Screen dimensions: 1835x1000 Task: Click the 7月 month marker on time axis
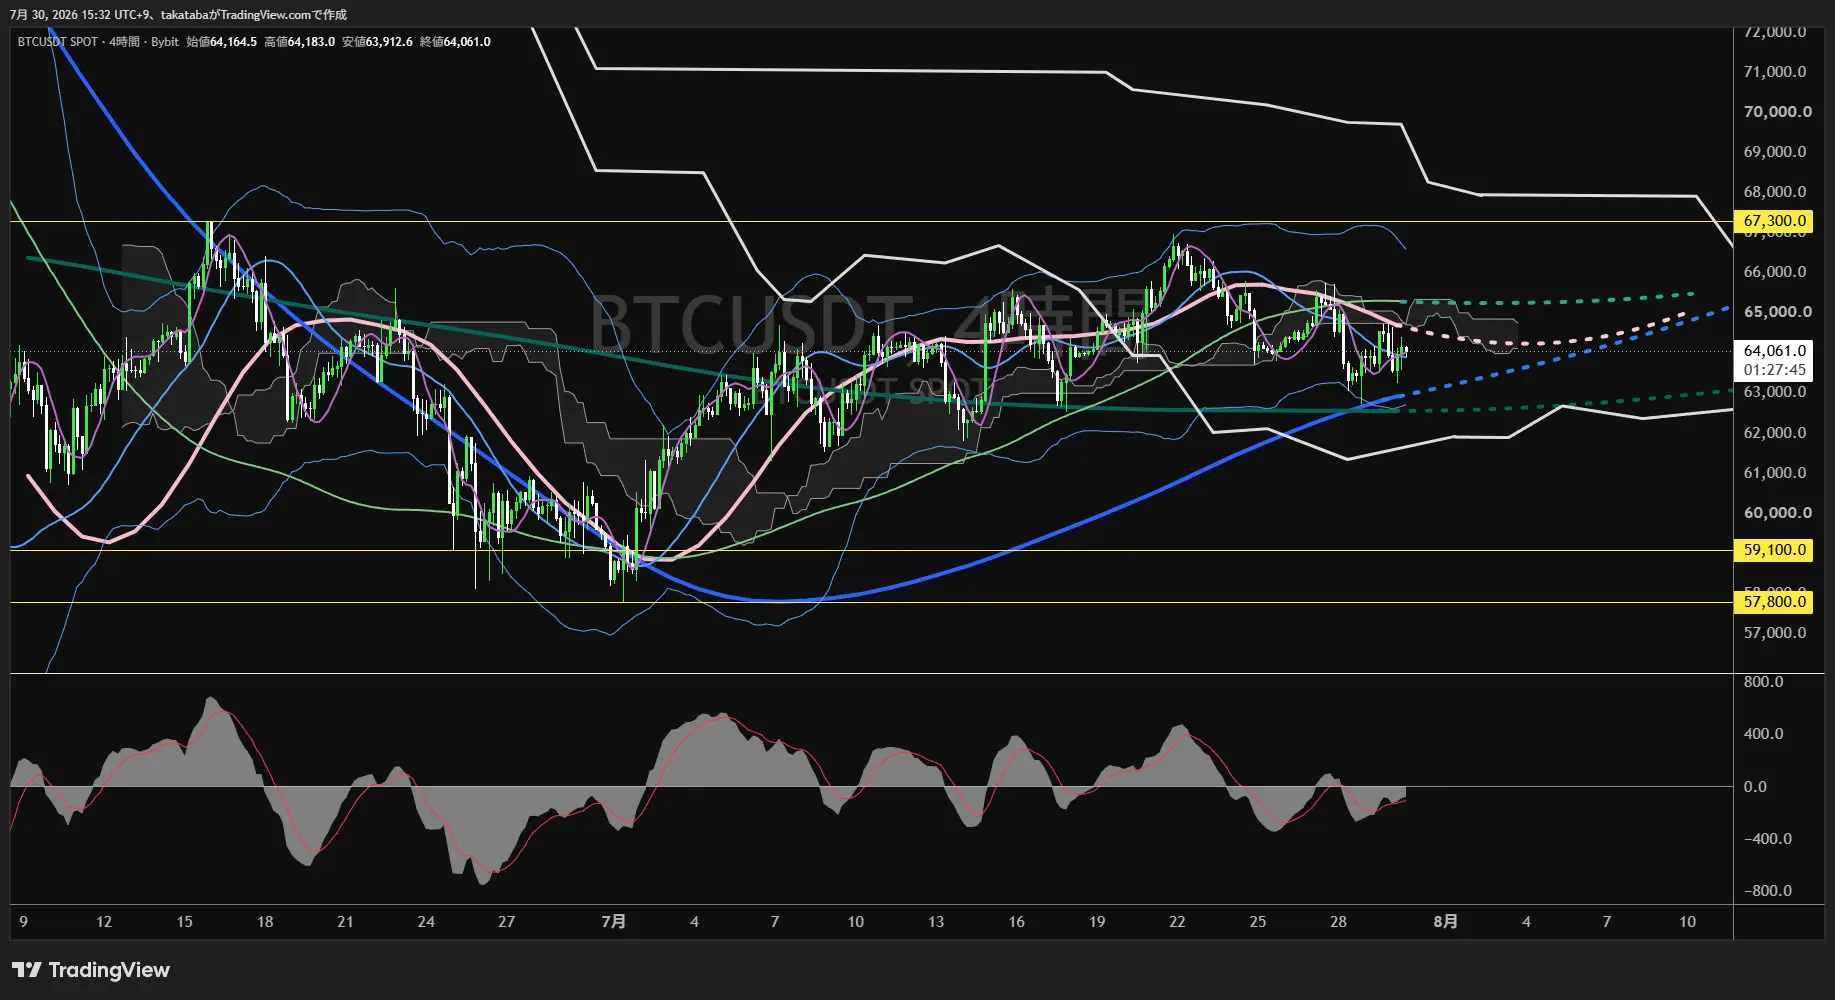click(x=613, y=921)
